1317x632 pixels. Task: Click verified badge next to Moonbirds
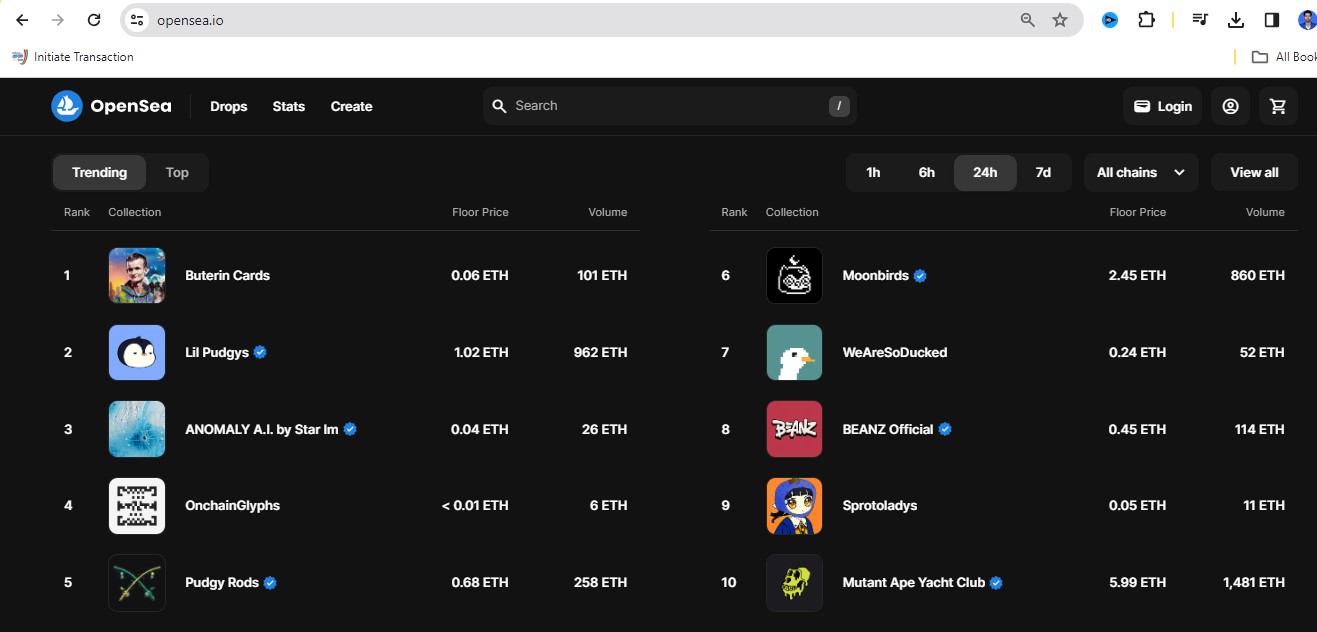(x=920, y=276)
